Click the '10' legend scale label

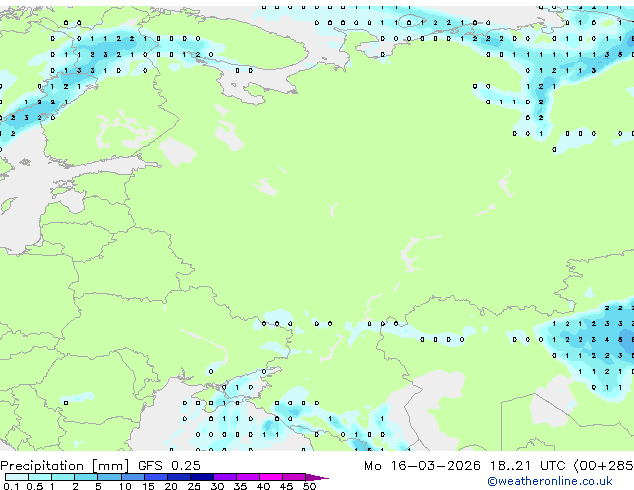point(125,486)
